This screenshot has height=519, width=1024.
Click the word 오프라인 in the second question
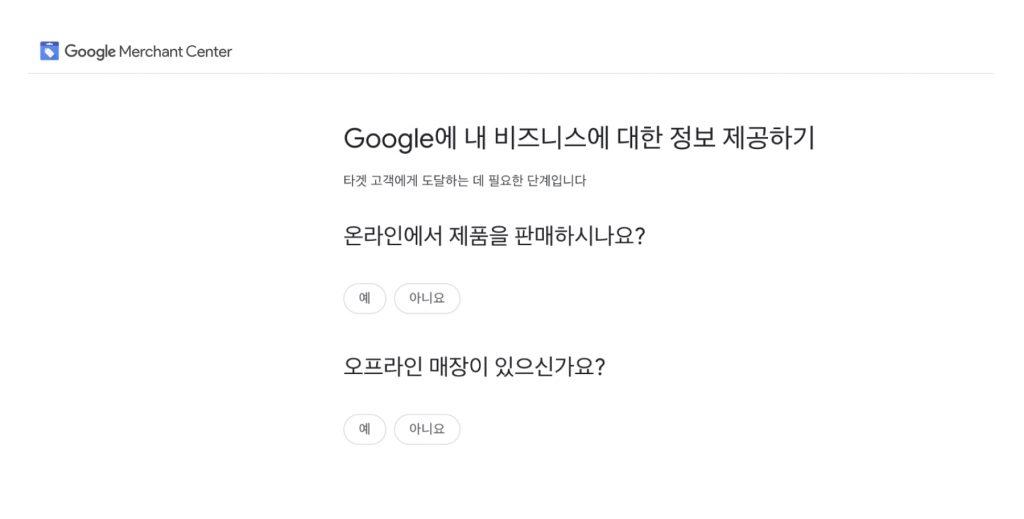pos(381,366)
